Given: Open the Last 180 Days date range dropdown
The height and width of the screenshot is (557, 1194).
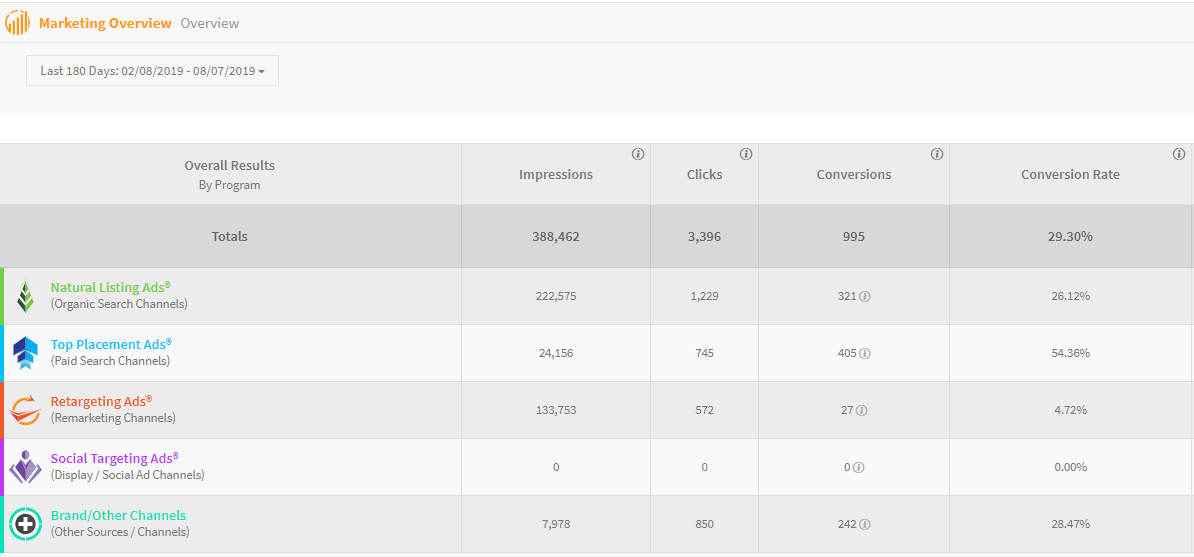Looking at the screenshot, I should point(152,71).
